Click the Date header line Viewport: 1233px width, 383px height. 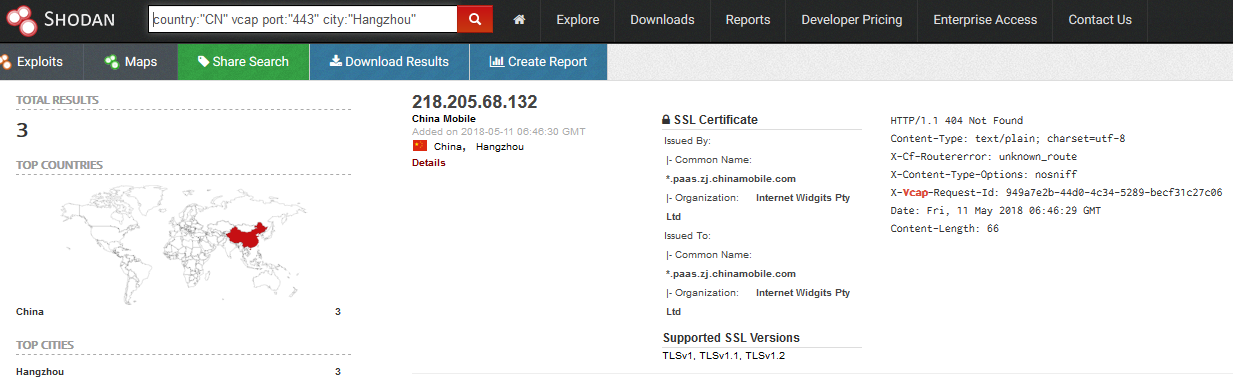point(995,211)
